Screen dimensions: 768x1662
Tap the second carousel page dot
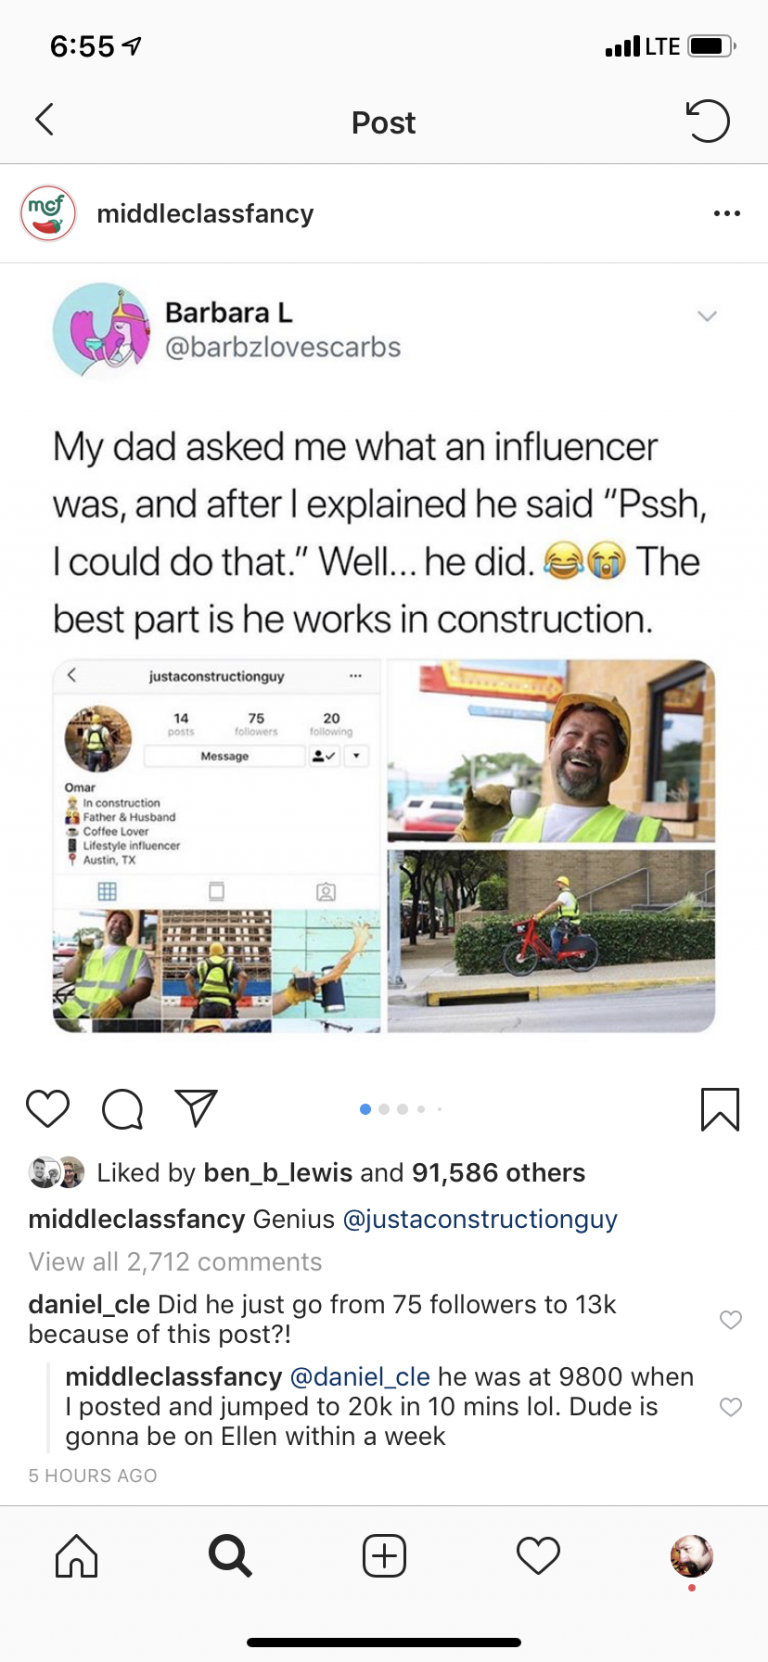pos(384,1109)
